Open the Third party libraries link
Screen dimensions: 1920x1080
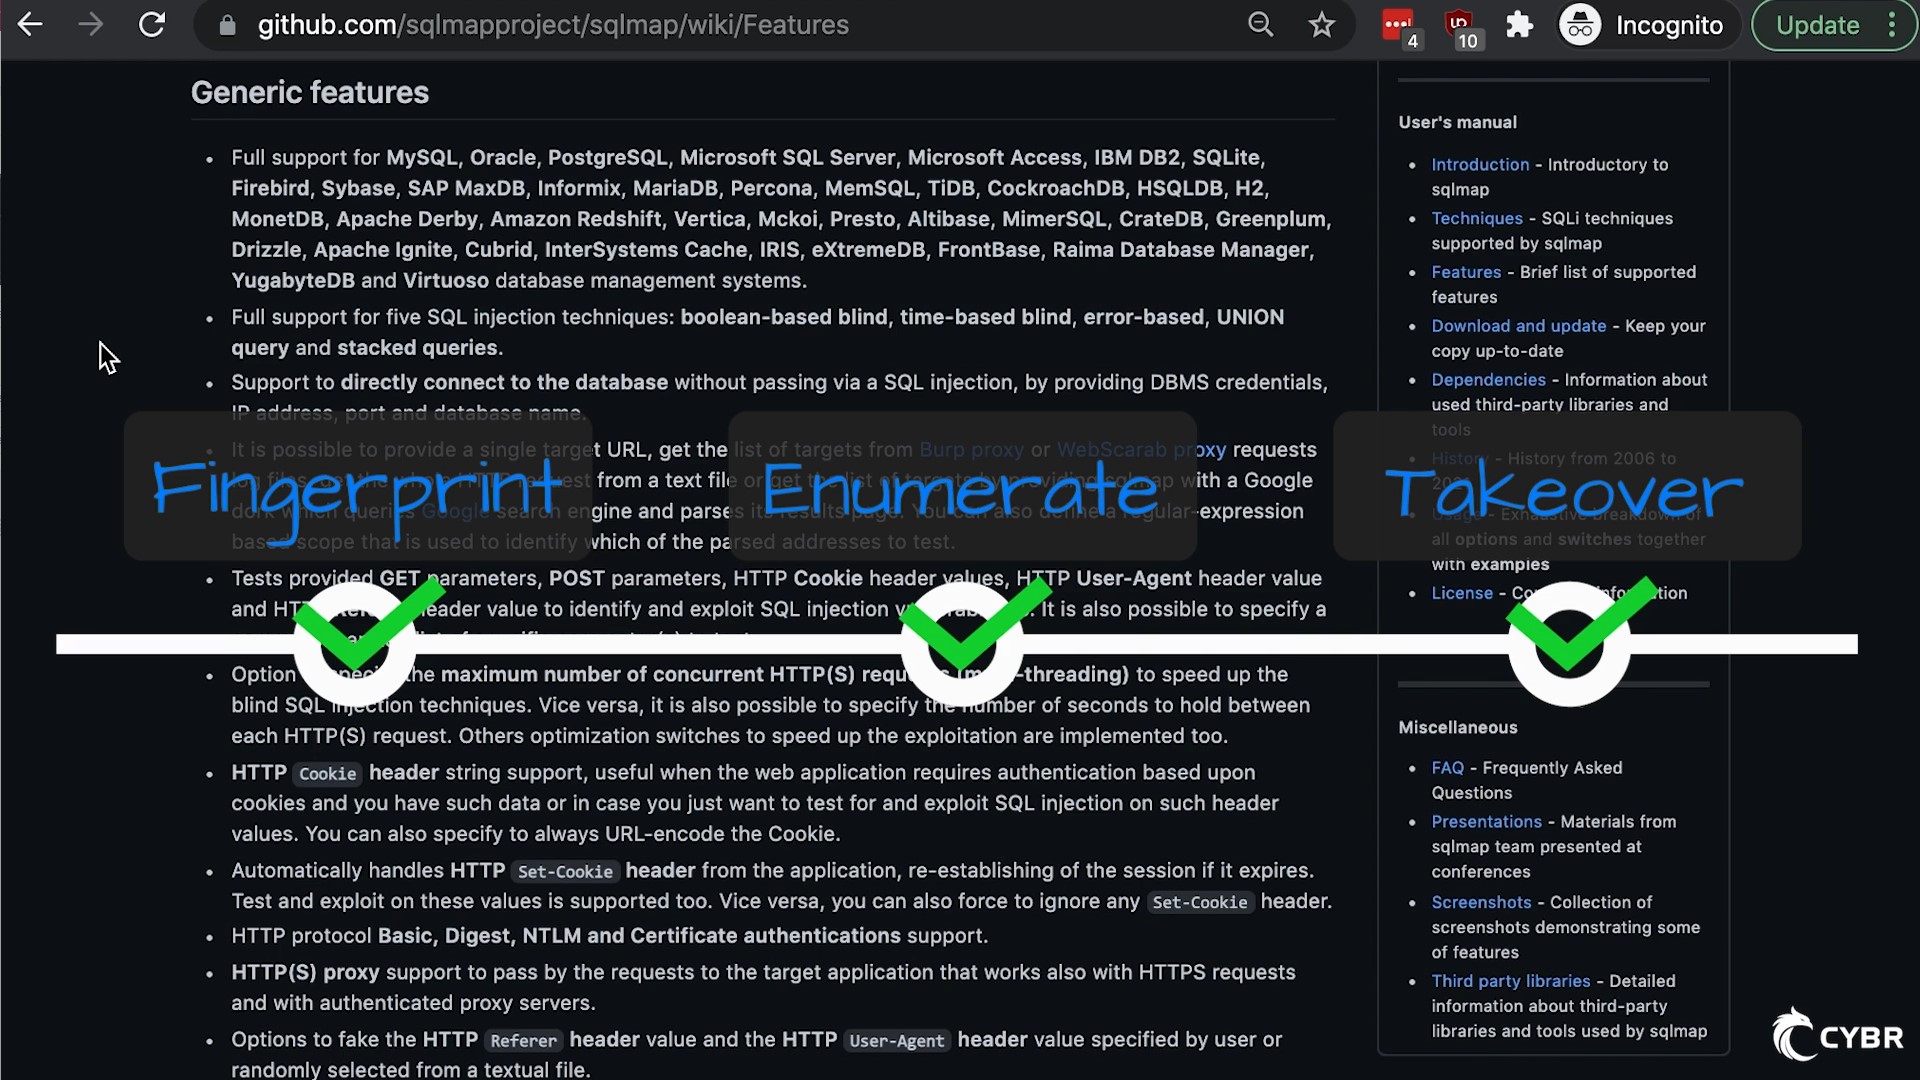click(x=1510, y=981)
